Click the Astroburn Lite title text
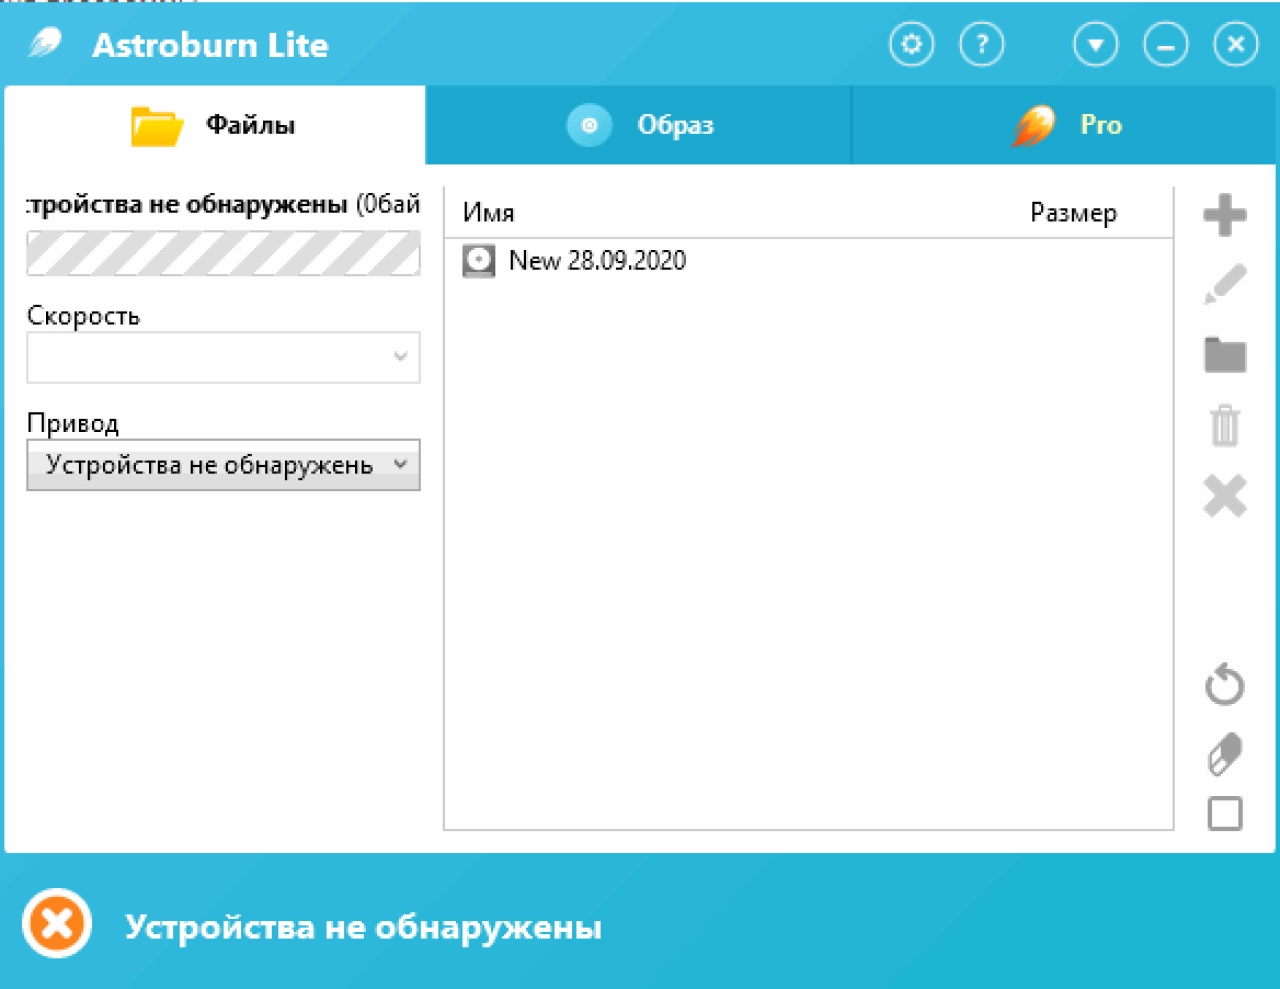1280x989 pixels. pos(210,45)
